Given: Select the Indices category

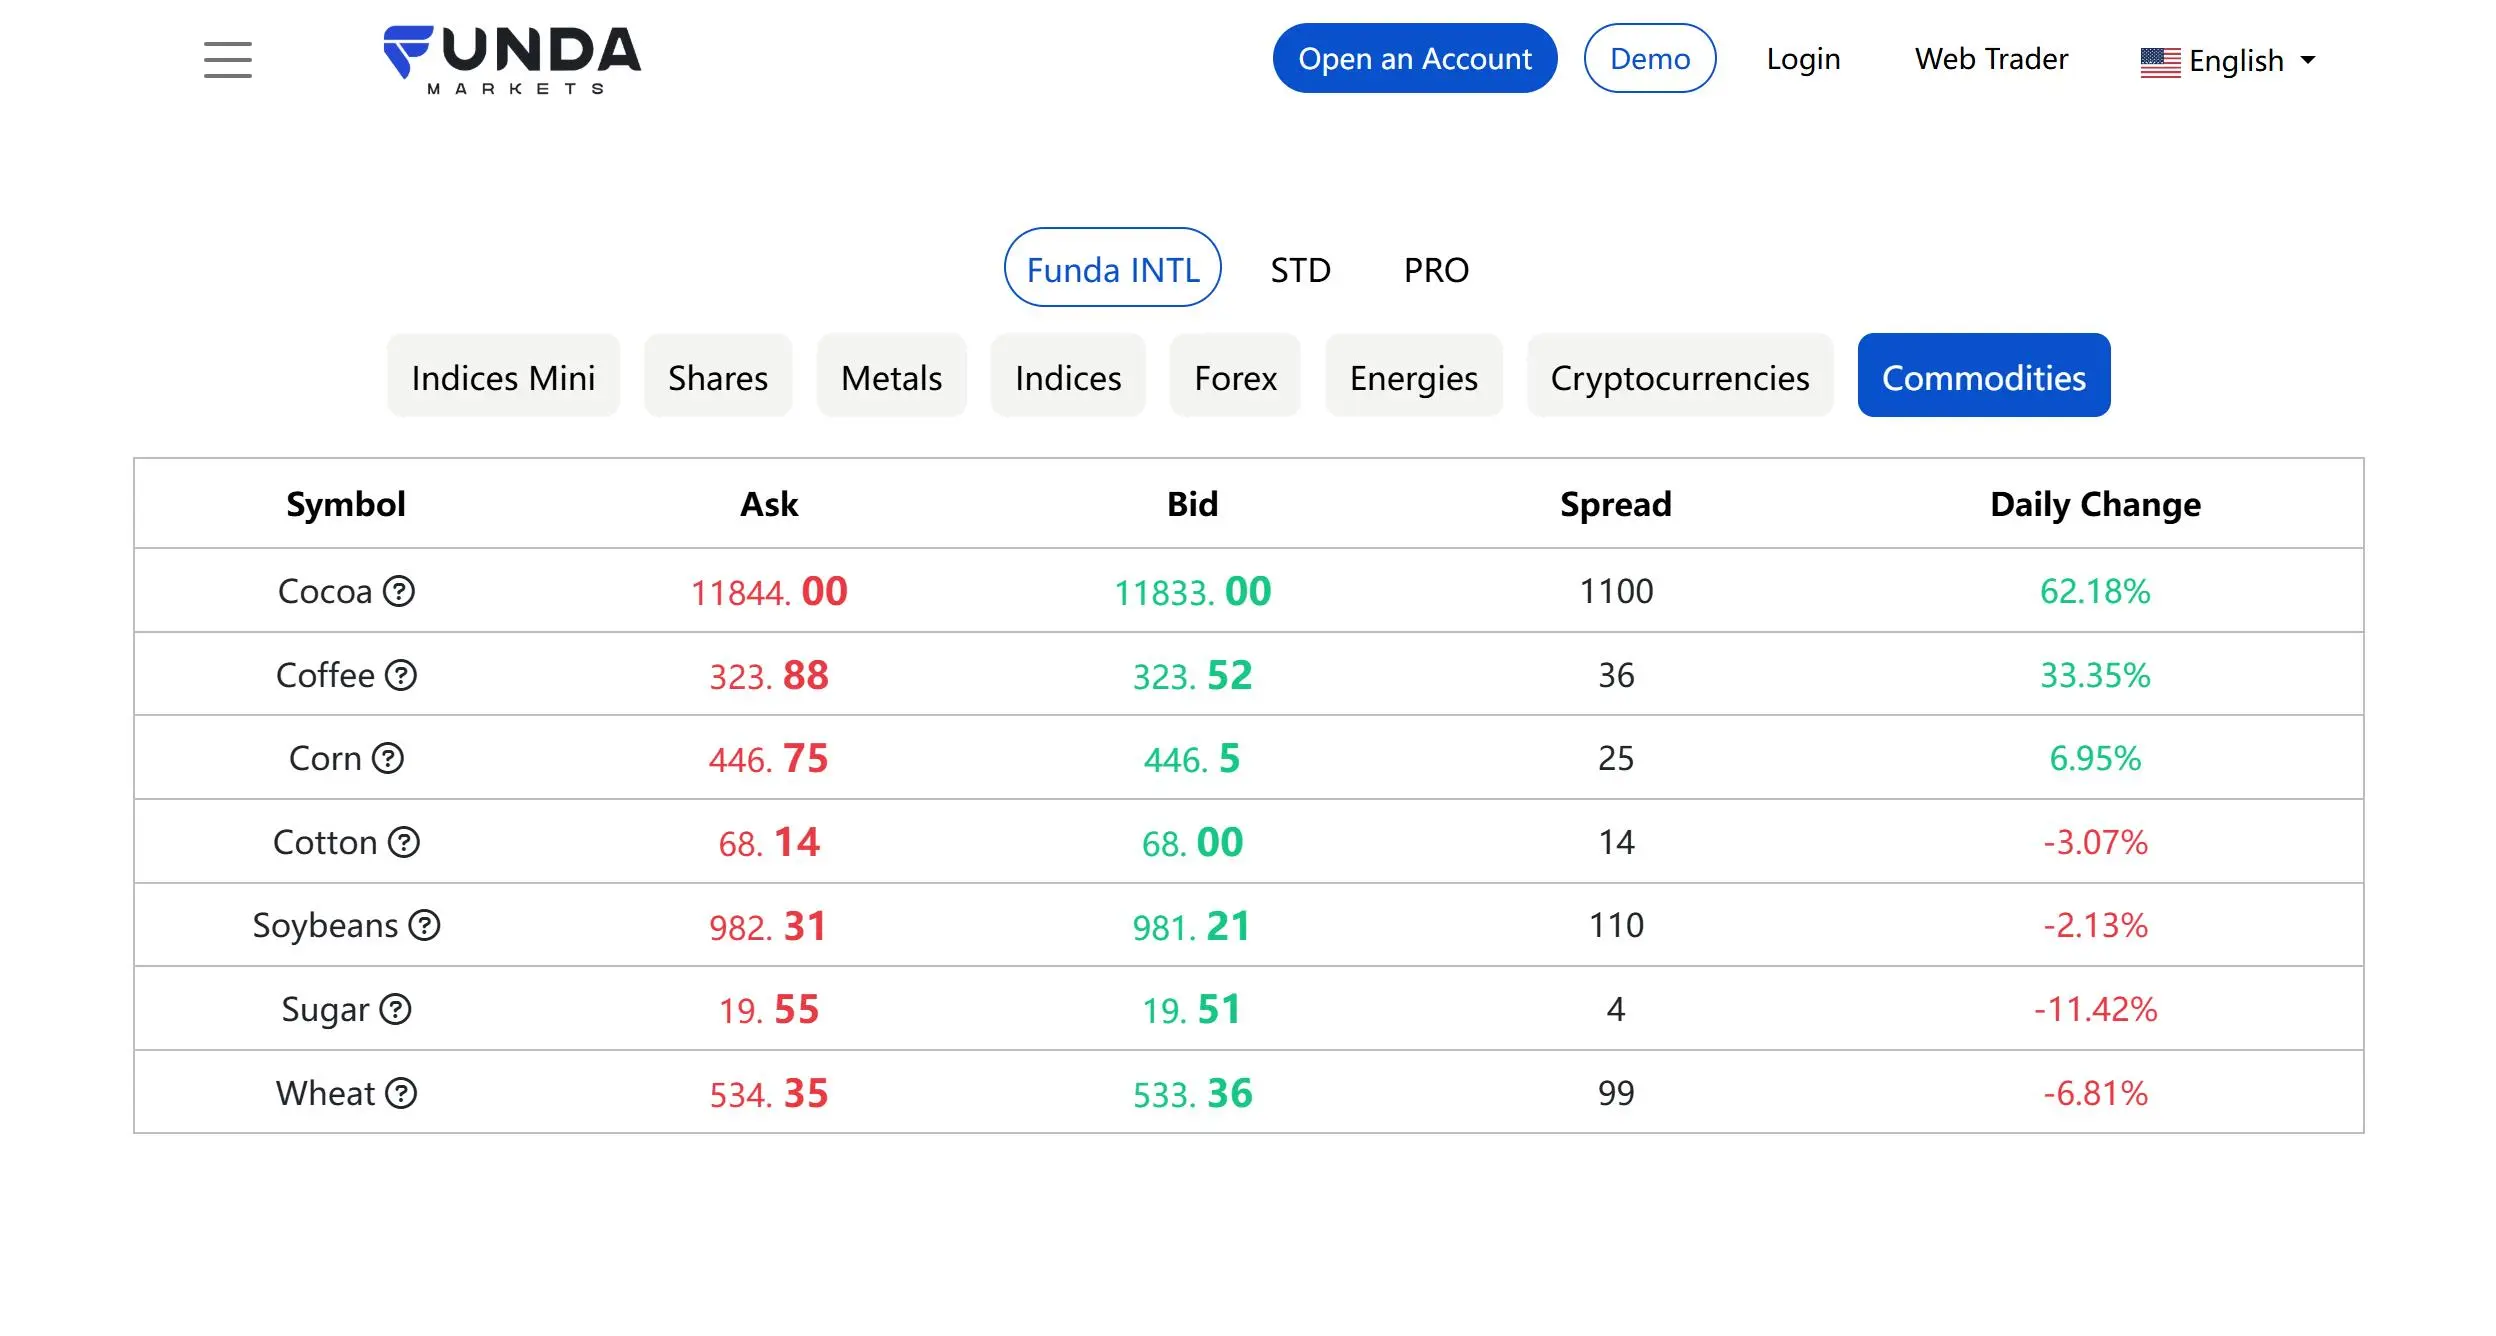Looking at the screenshot, I should point(1068,376).
